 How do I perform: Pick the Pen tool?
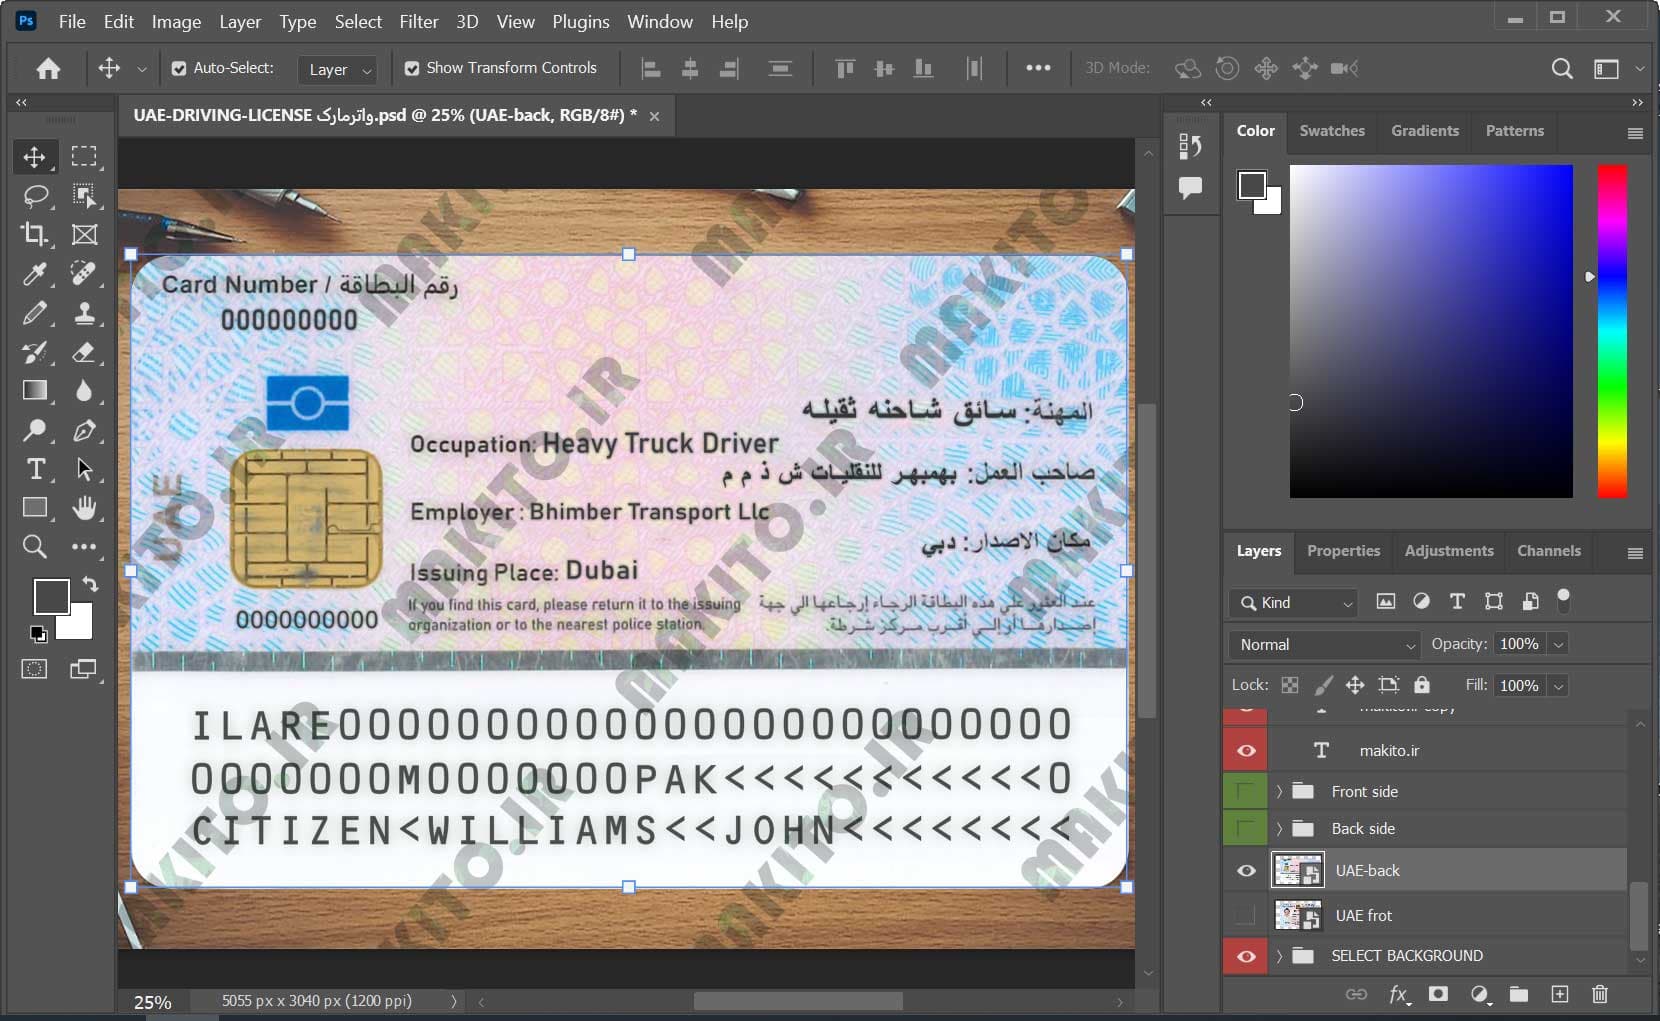tap(84, 430)
